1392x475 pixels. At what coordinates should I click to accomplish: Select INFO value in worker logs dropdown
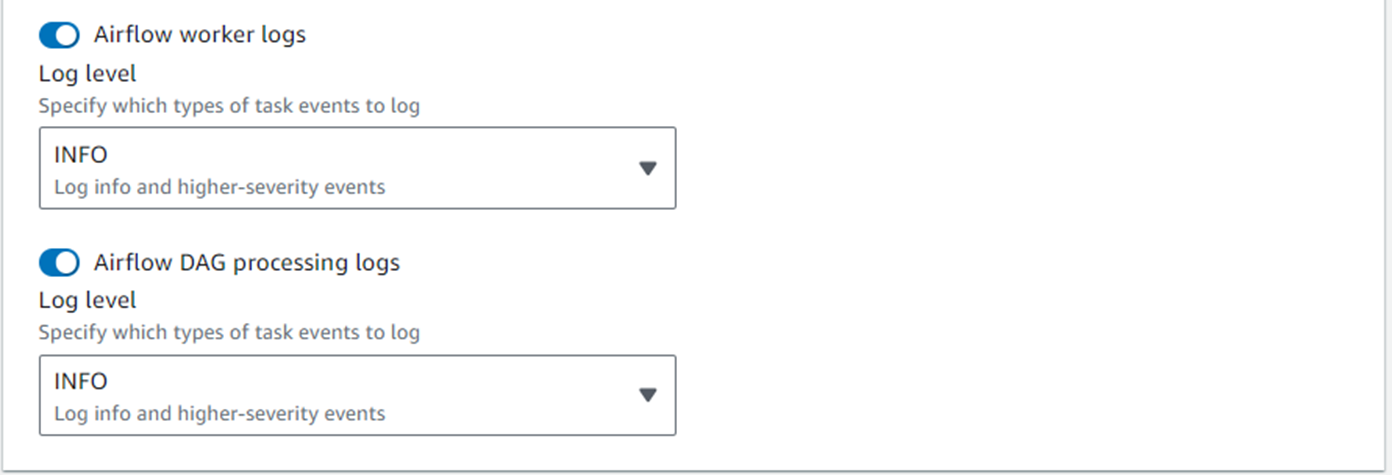(x=81, y=155)
